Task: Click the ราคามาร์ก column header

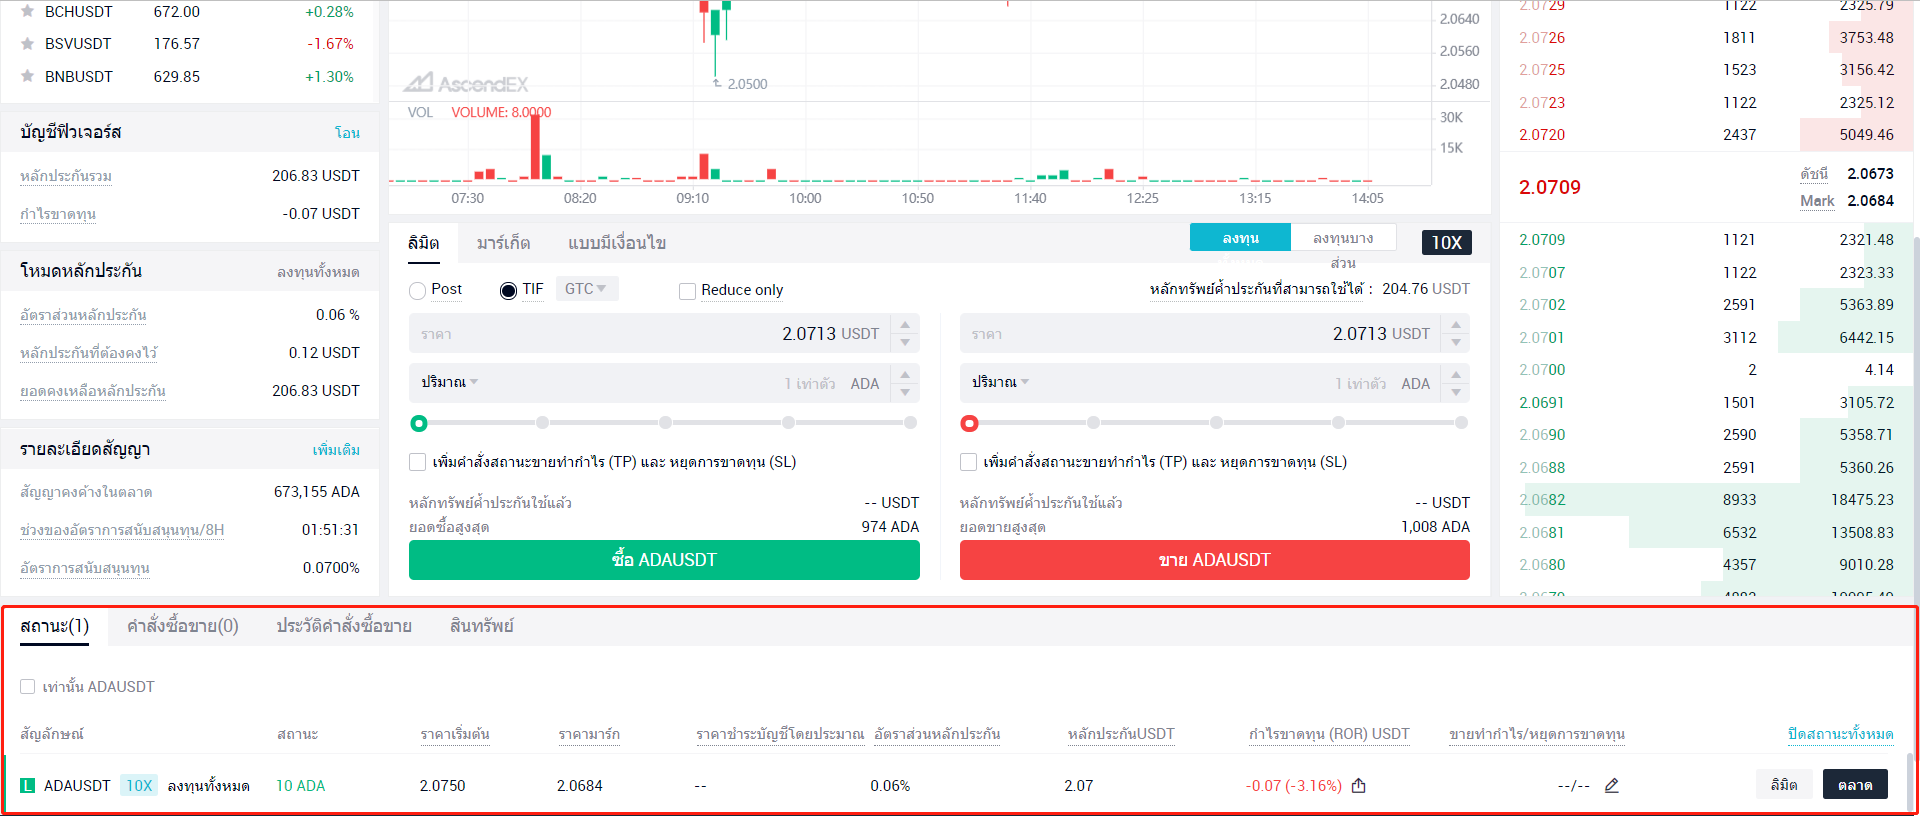Action: click(589, 734)
